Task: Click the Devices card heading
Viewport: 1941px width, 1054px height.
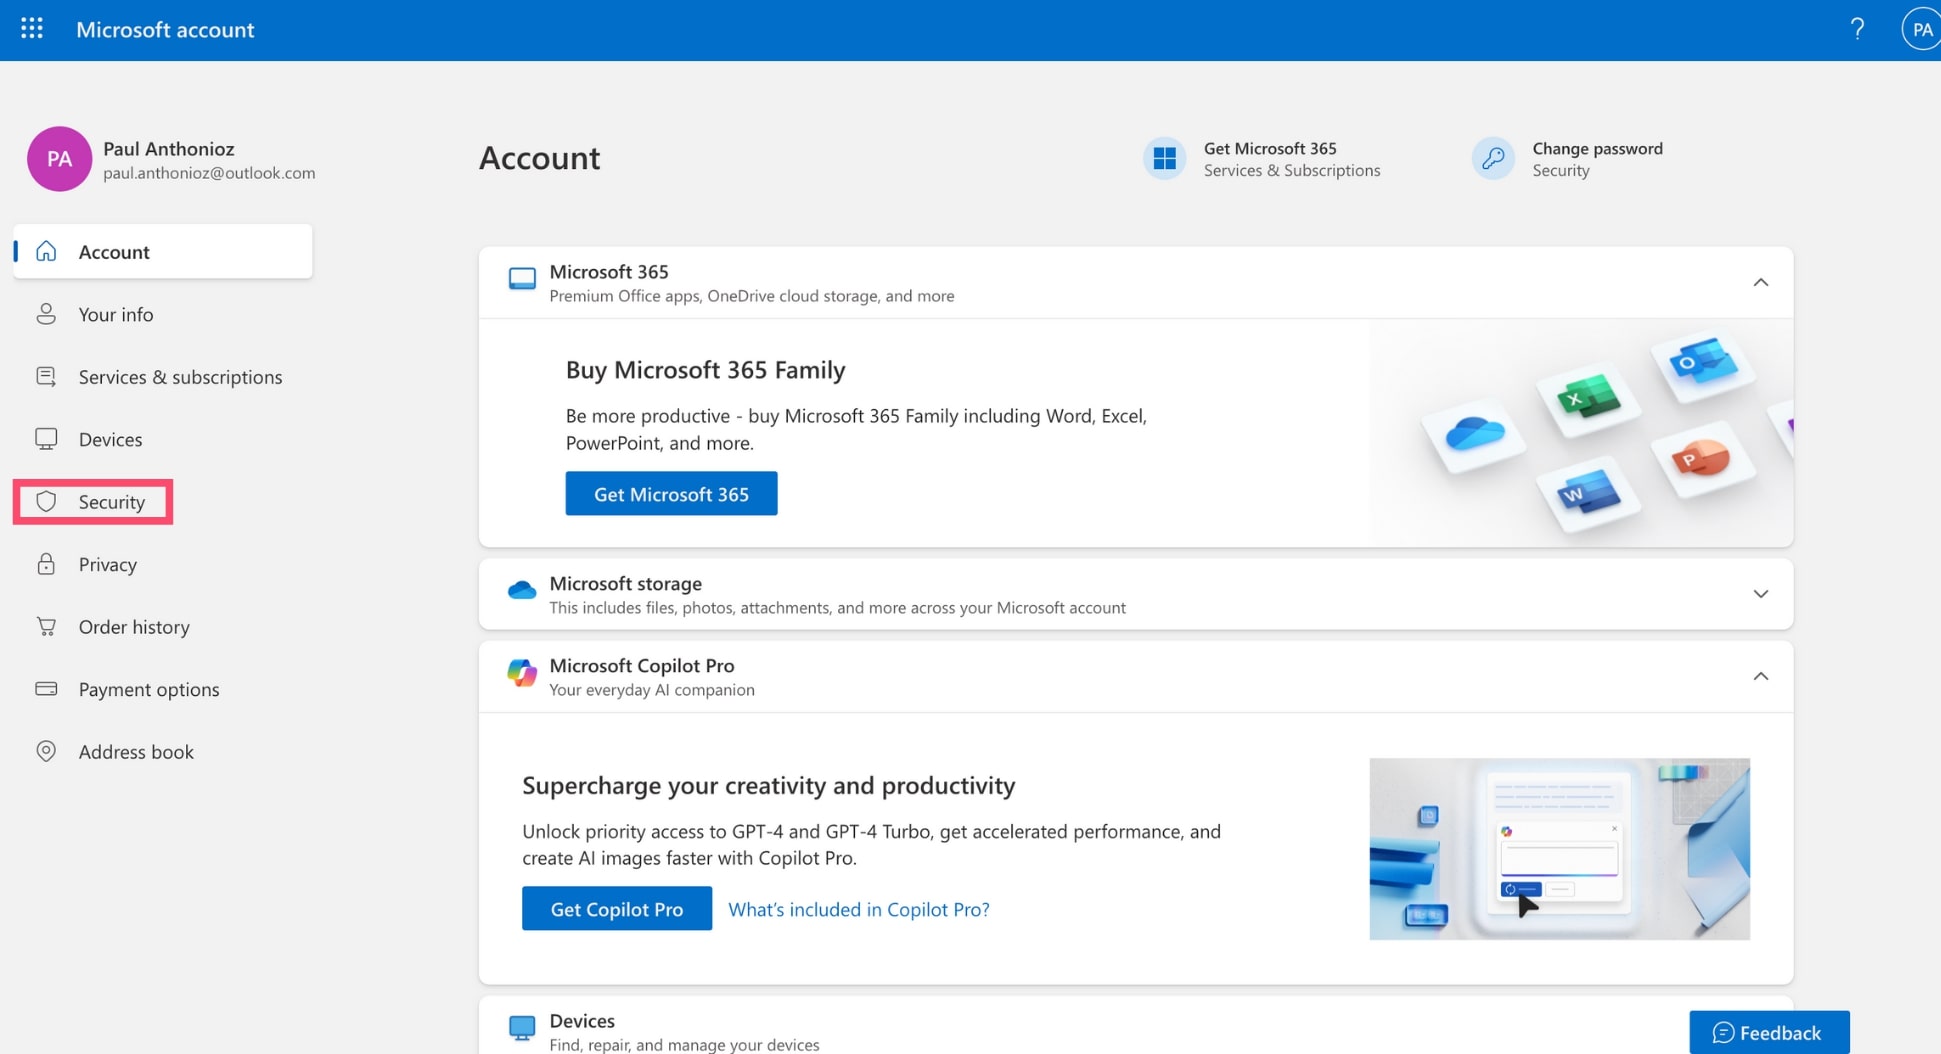Action: click(582, 1021)
